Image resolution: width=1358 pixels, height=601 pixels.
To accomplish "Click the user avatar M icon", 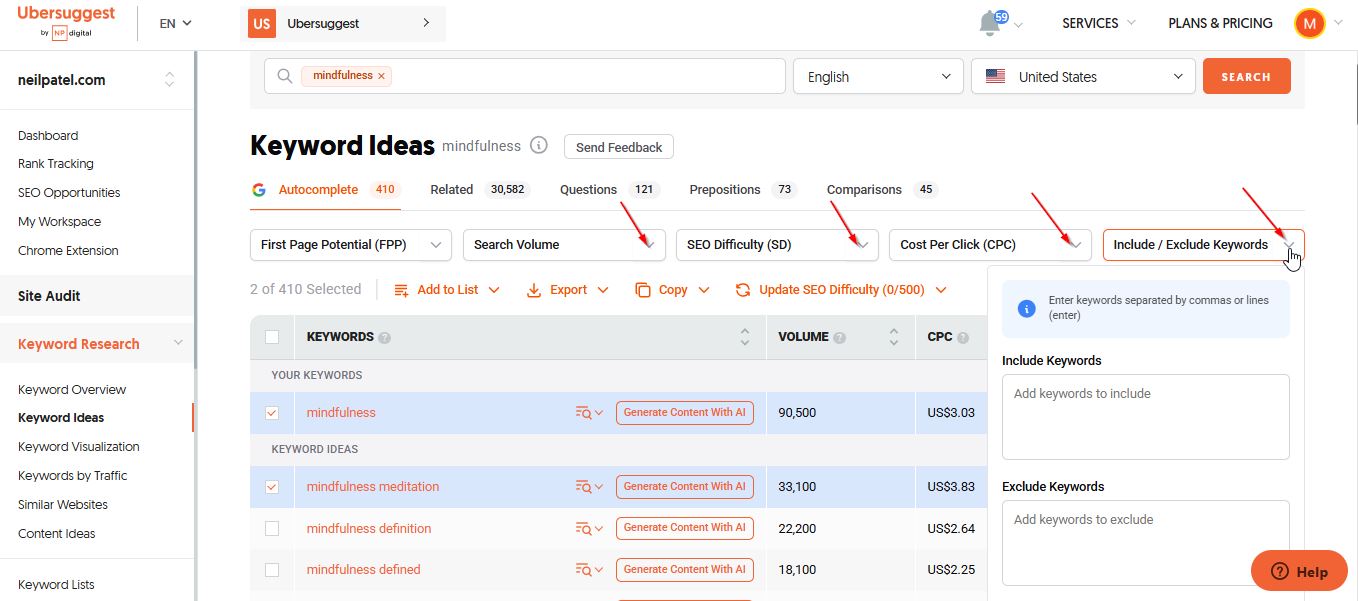I will click(x=1309, y=23).
